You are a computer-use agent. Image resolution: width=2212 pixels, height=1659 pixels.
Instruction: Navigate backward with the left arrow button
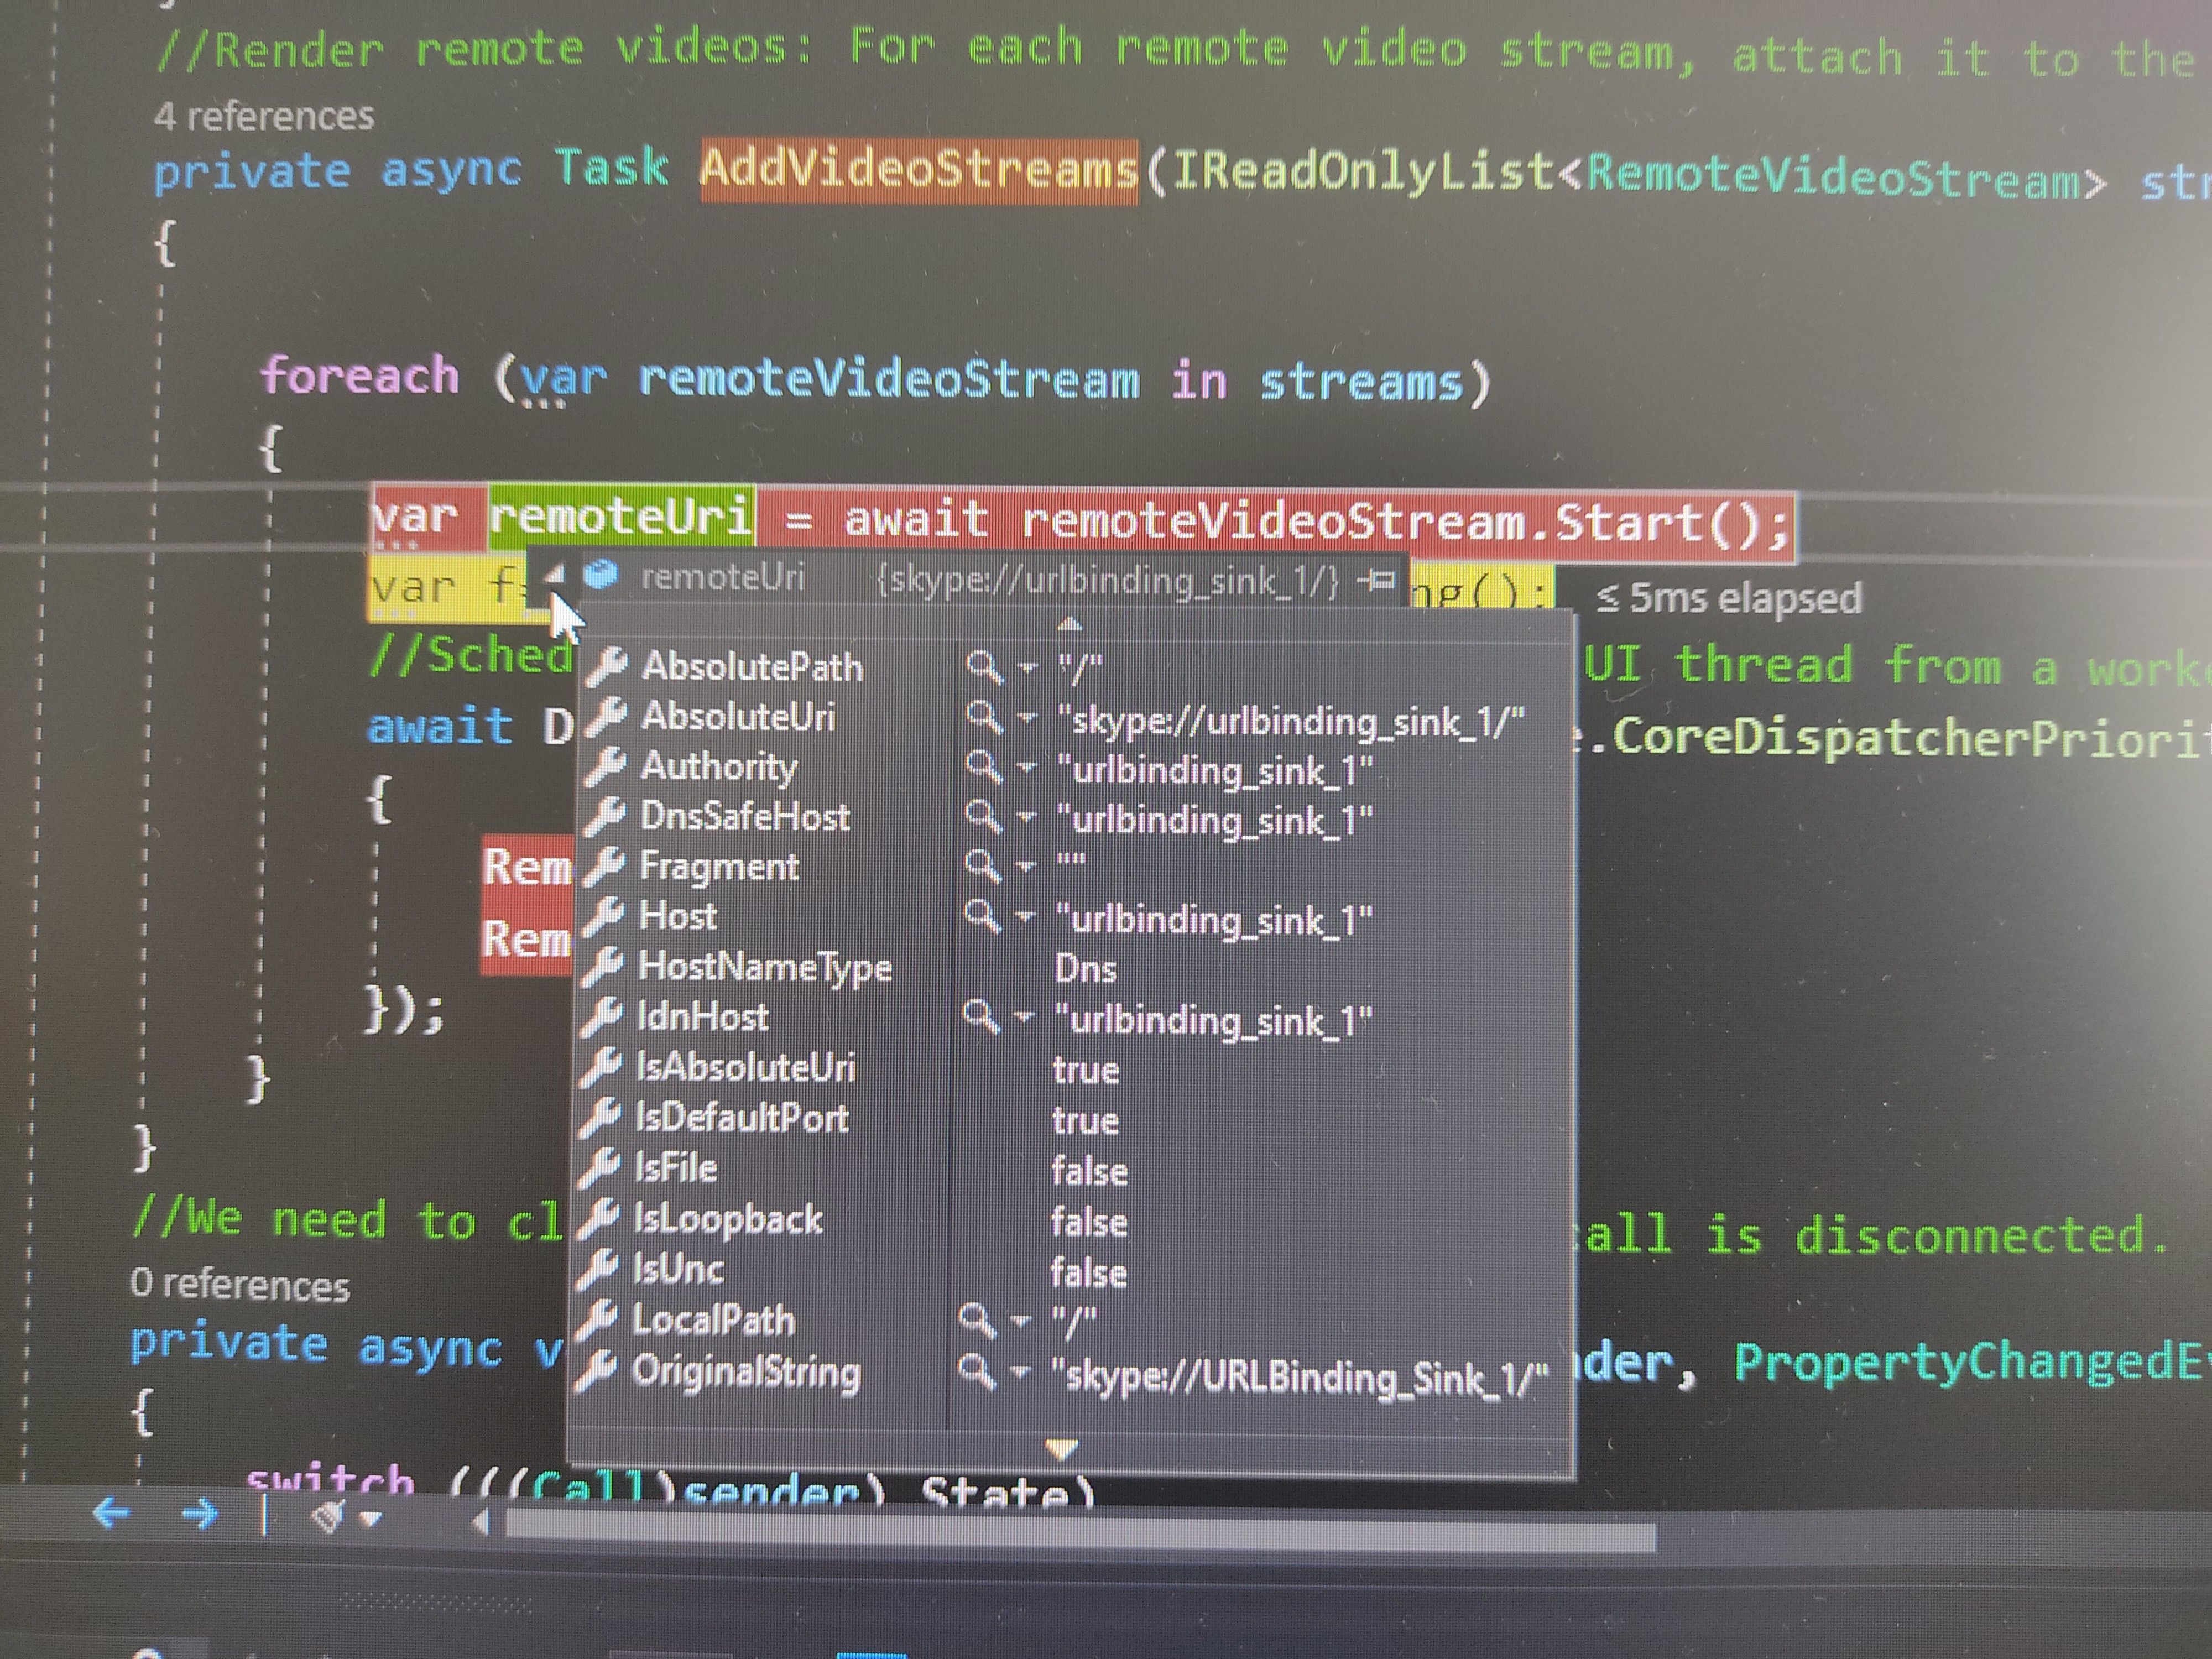[x=112, y=1513]
